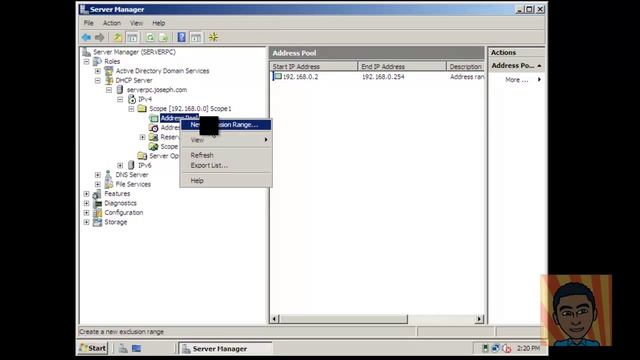Viewport: 640px width, 360px height.
Task: Select the Roles node in the tree
Action: pos(112,61)
